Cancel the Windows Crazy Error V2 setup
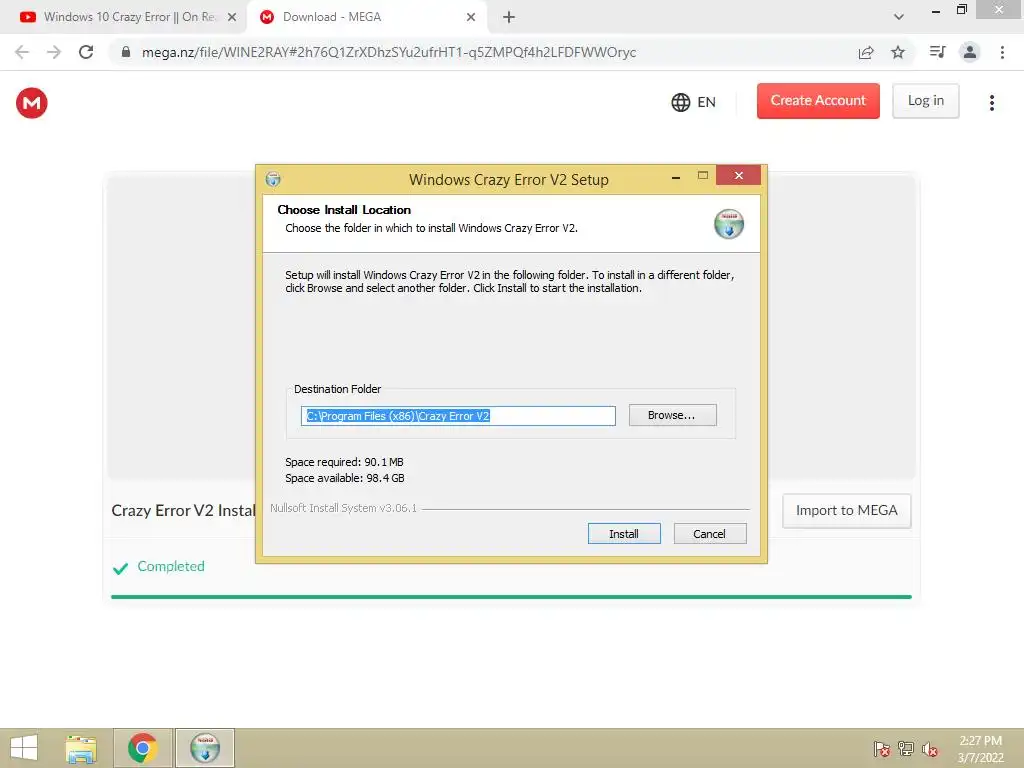 coord(709,534)
